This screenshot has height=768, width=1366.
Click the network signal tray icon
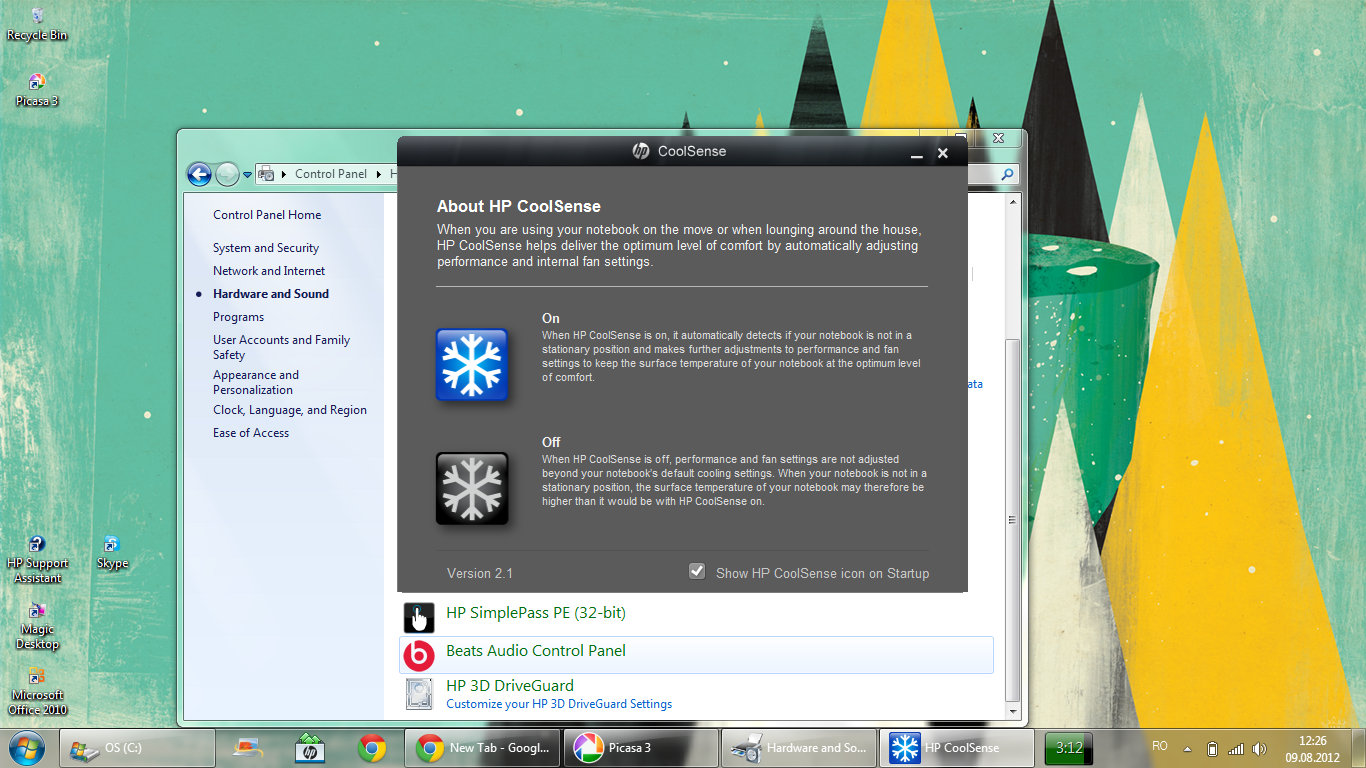tap(1236, 748)
